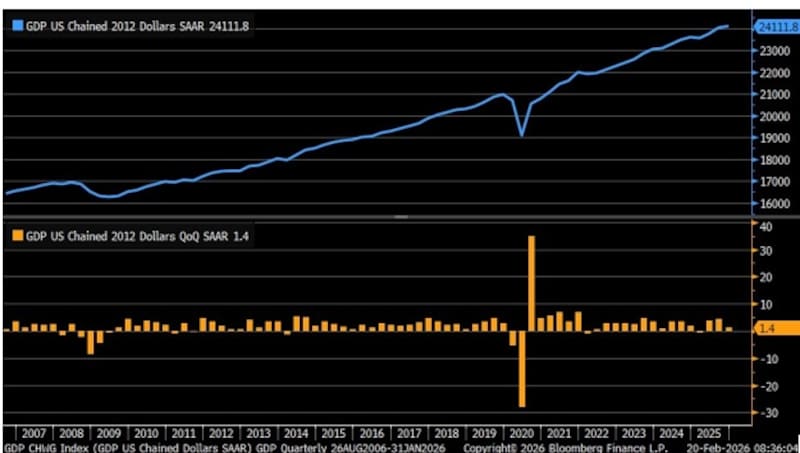The width and height of the screenshot is (800, 453).
Task: Click the orange 1.4 value tag on right axis
Action: coord(774,328)
